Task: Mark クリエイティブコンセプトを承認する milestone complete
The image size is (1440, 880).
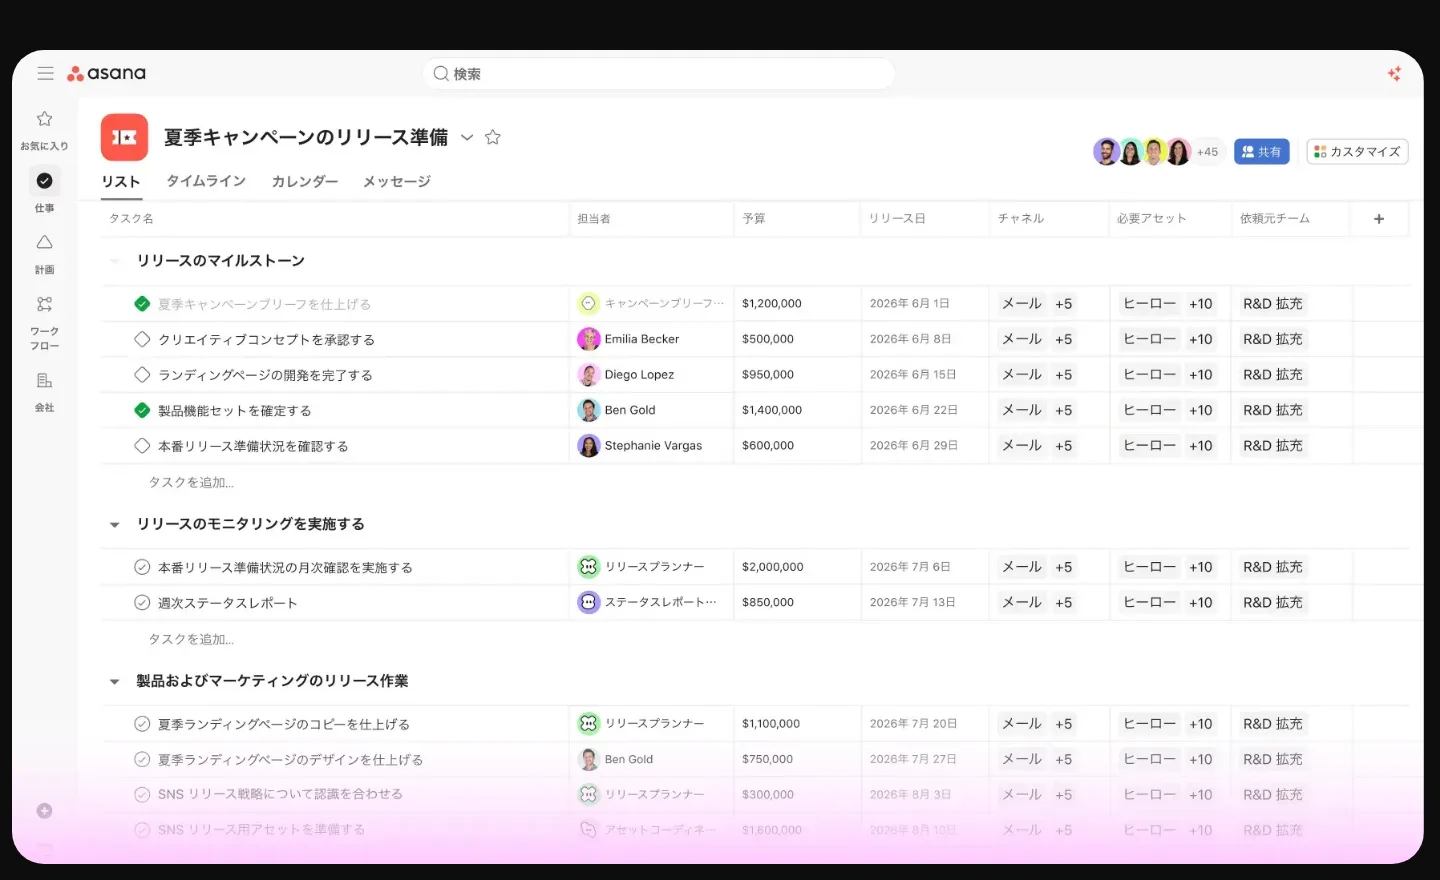Action: [x=142, y=339]
